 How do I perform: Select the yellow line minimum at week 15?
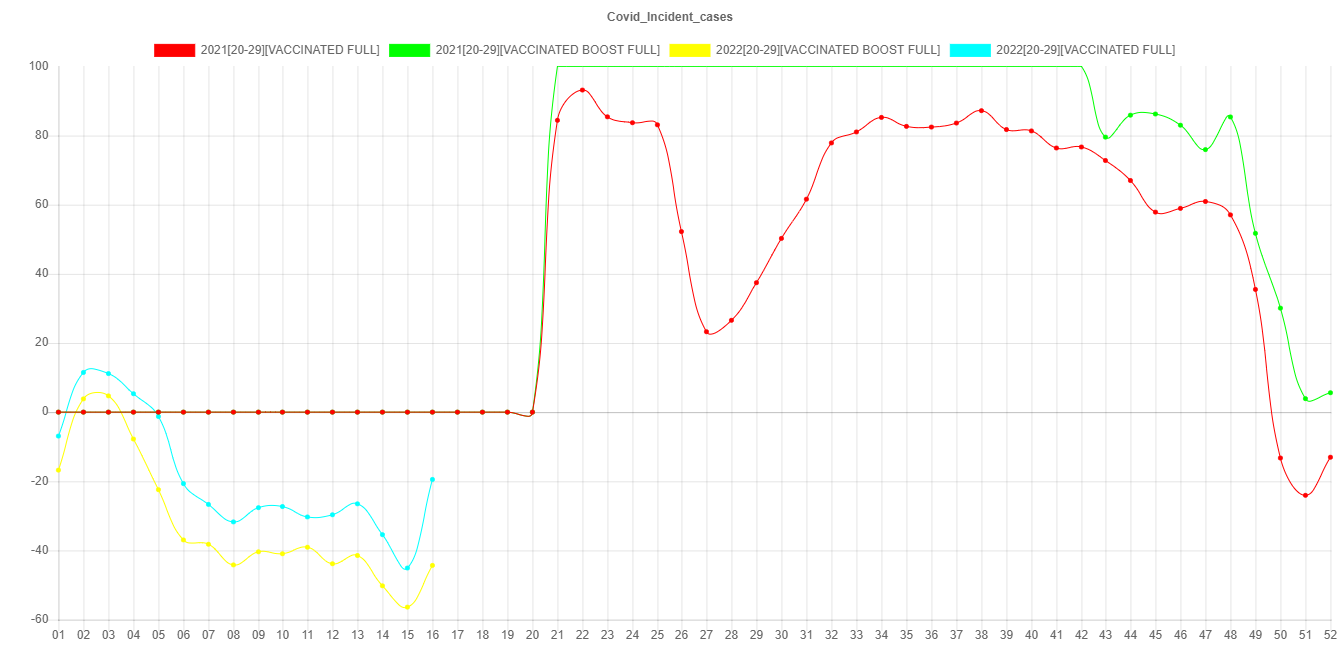[x=407, y=607]
